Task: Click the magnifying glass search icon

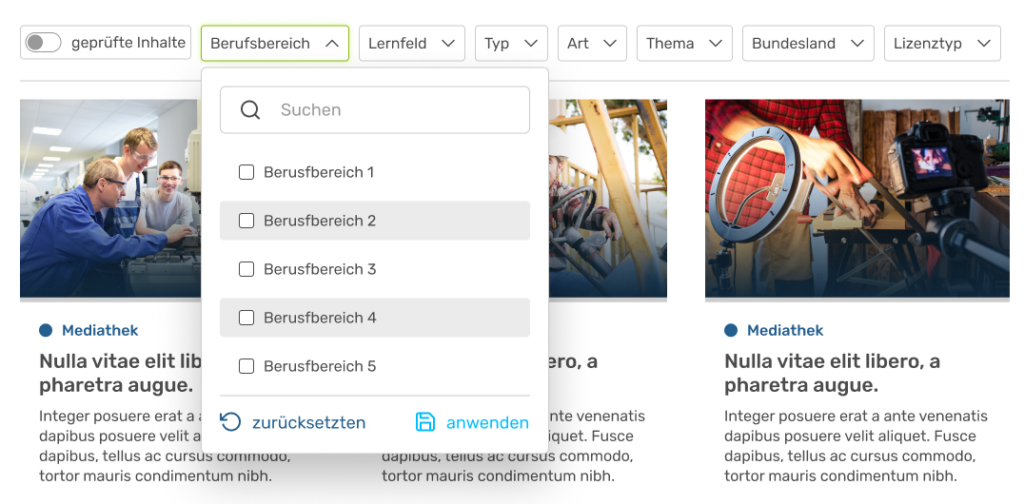Action: click(251, 110)
